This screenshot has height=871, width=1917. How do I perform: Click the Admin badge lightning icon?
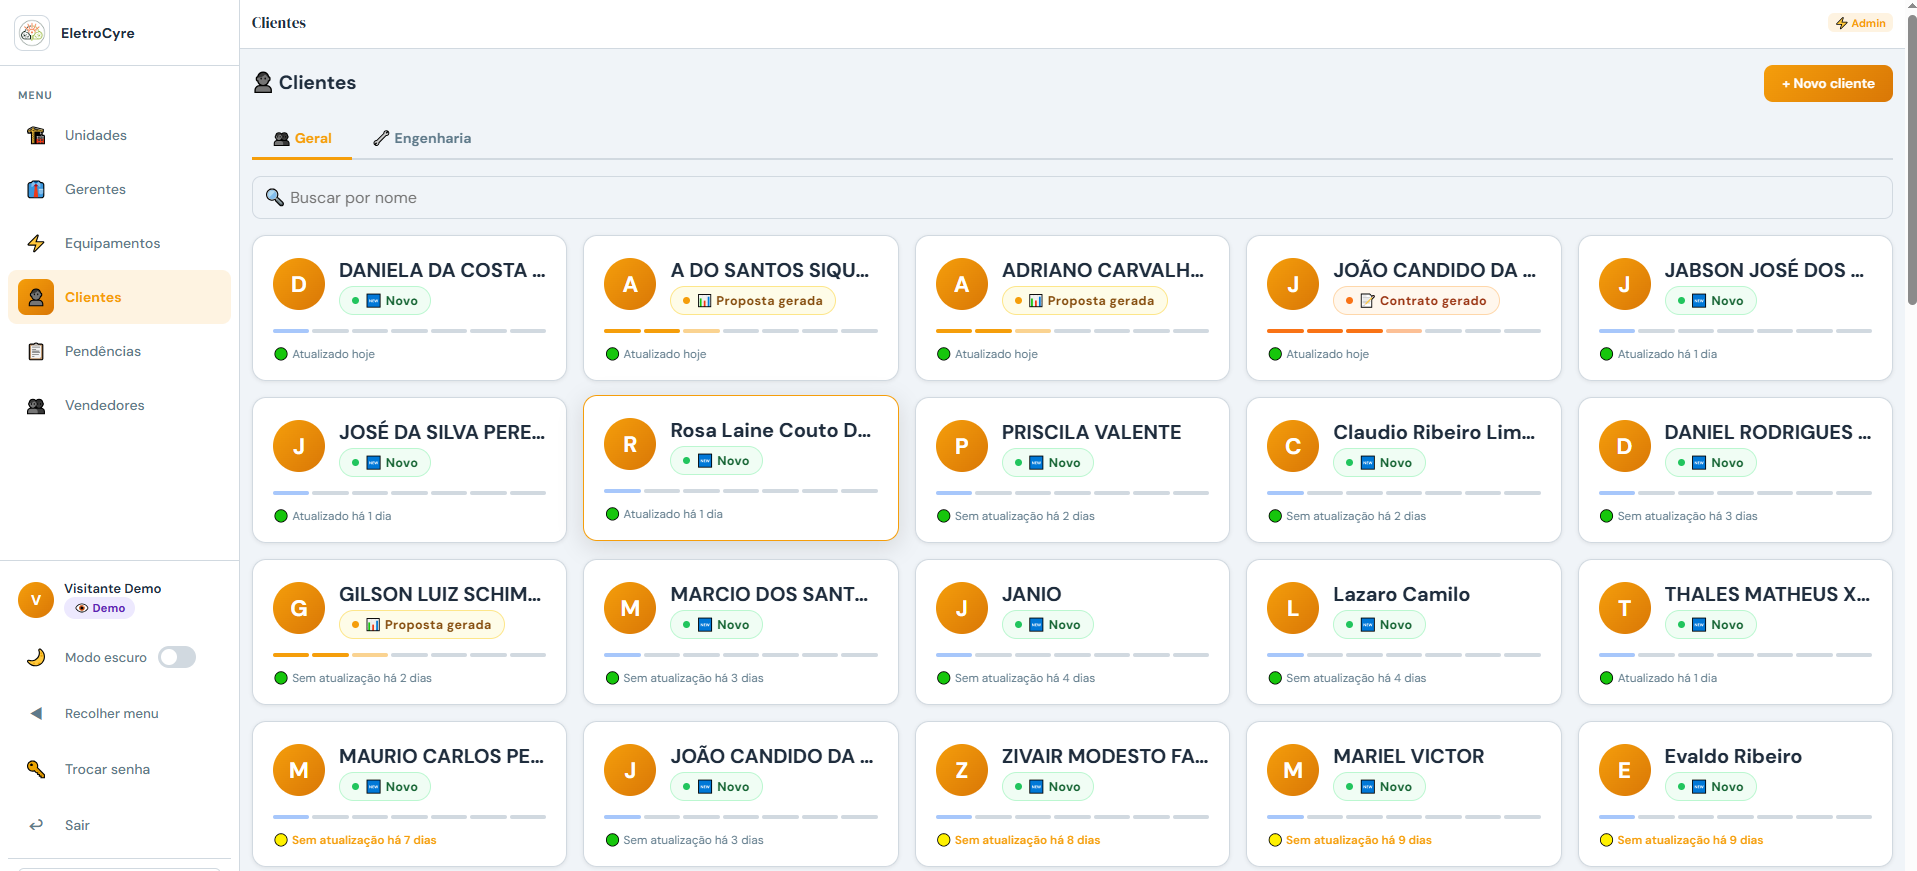pos(1841,23)
